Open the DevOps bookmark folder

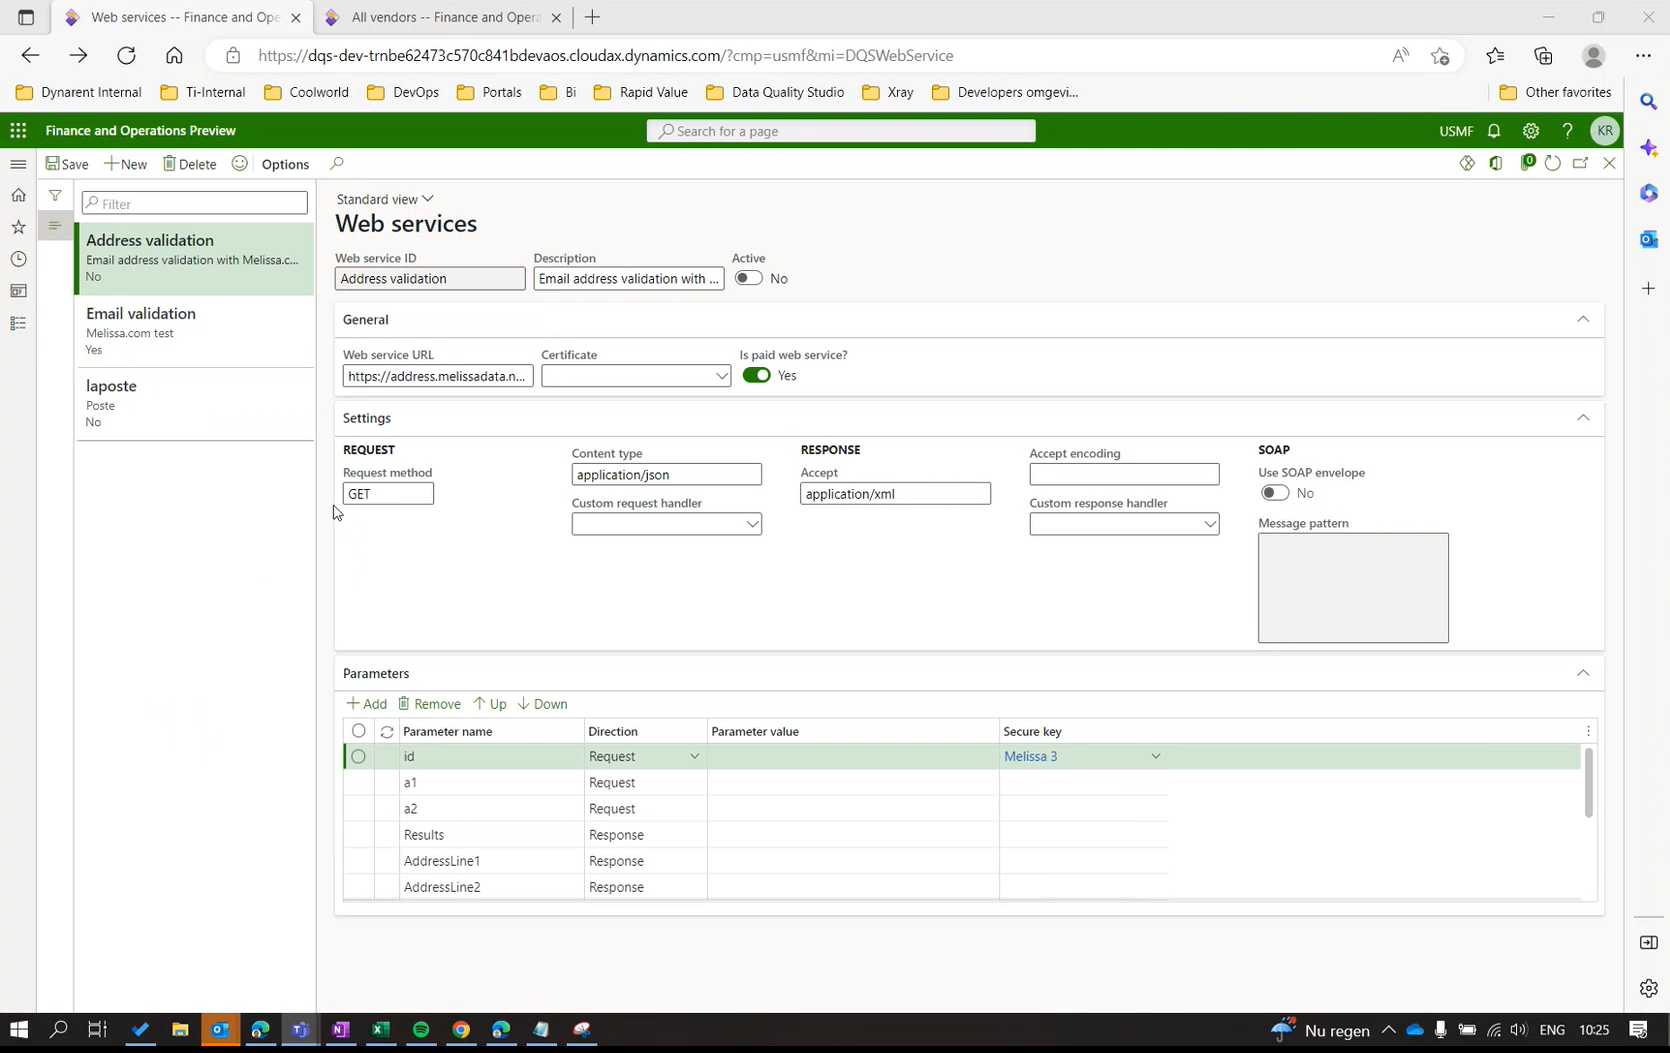403,92
